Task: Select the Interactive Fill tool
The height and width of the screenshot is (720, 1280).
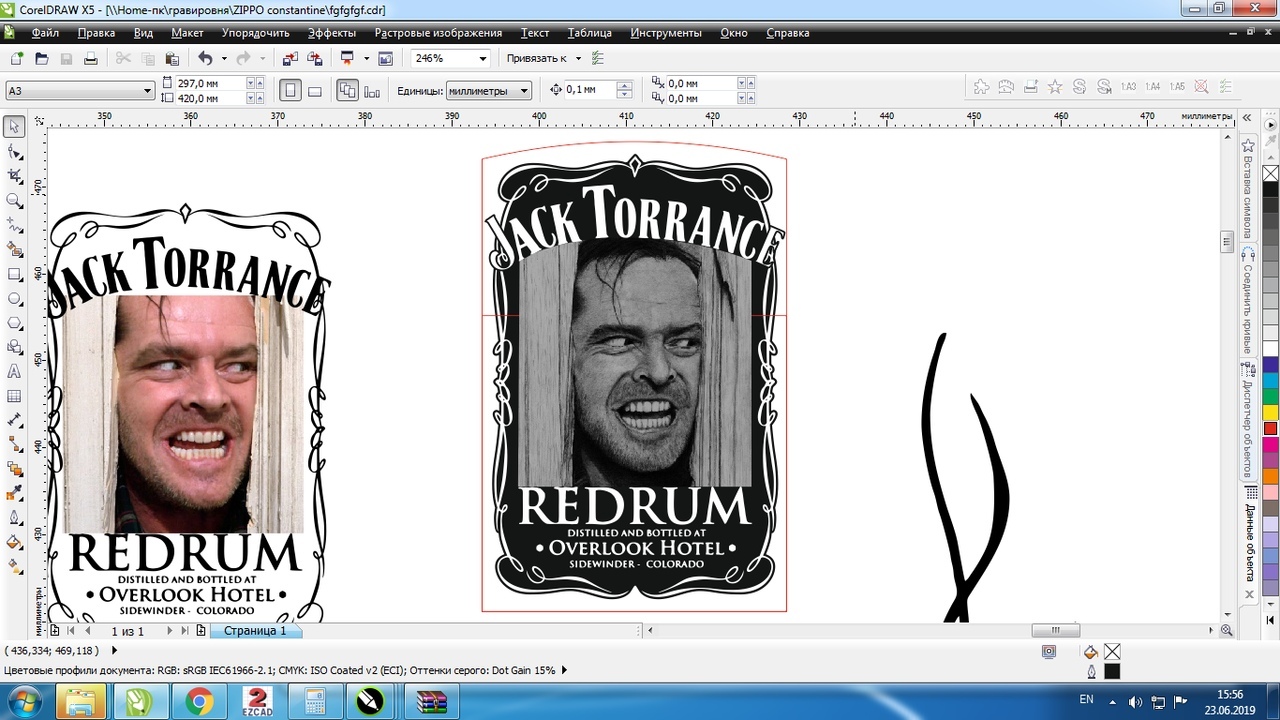Action: coord(14,567)
